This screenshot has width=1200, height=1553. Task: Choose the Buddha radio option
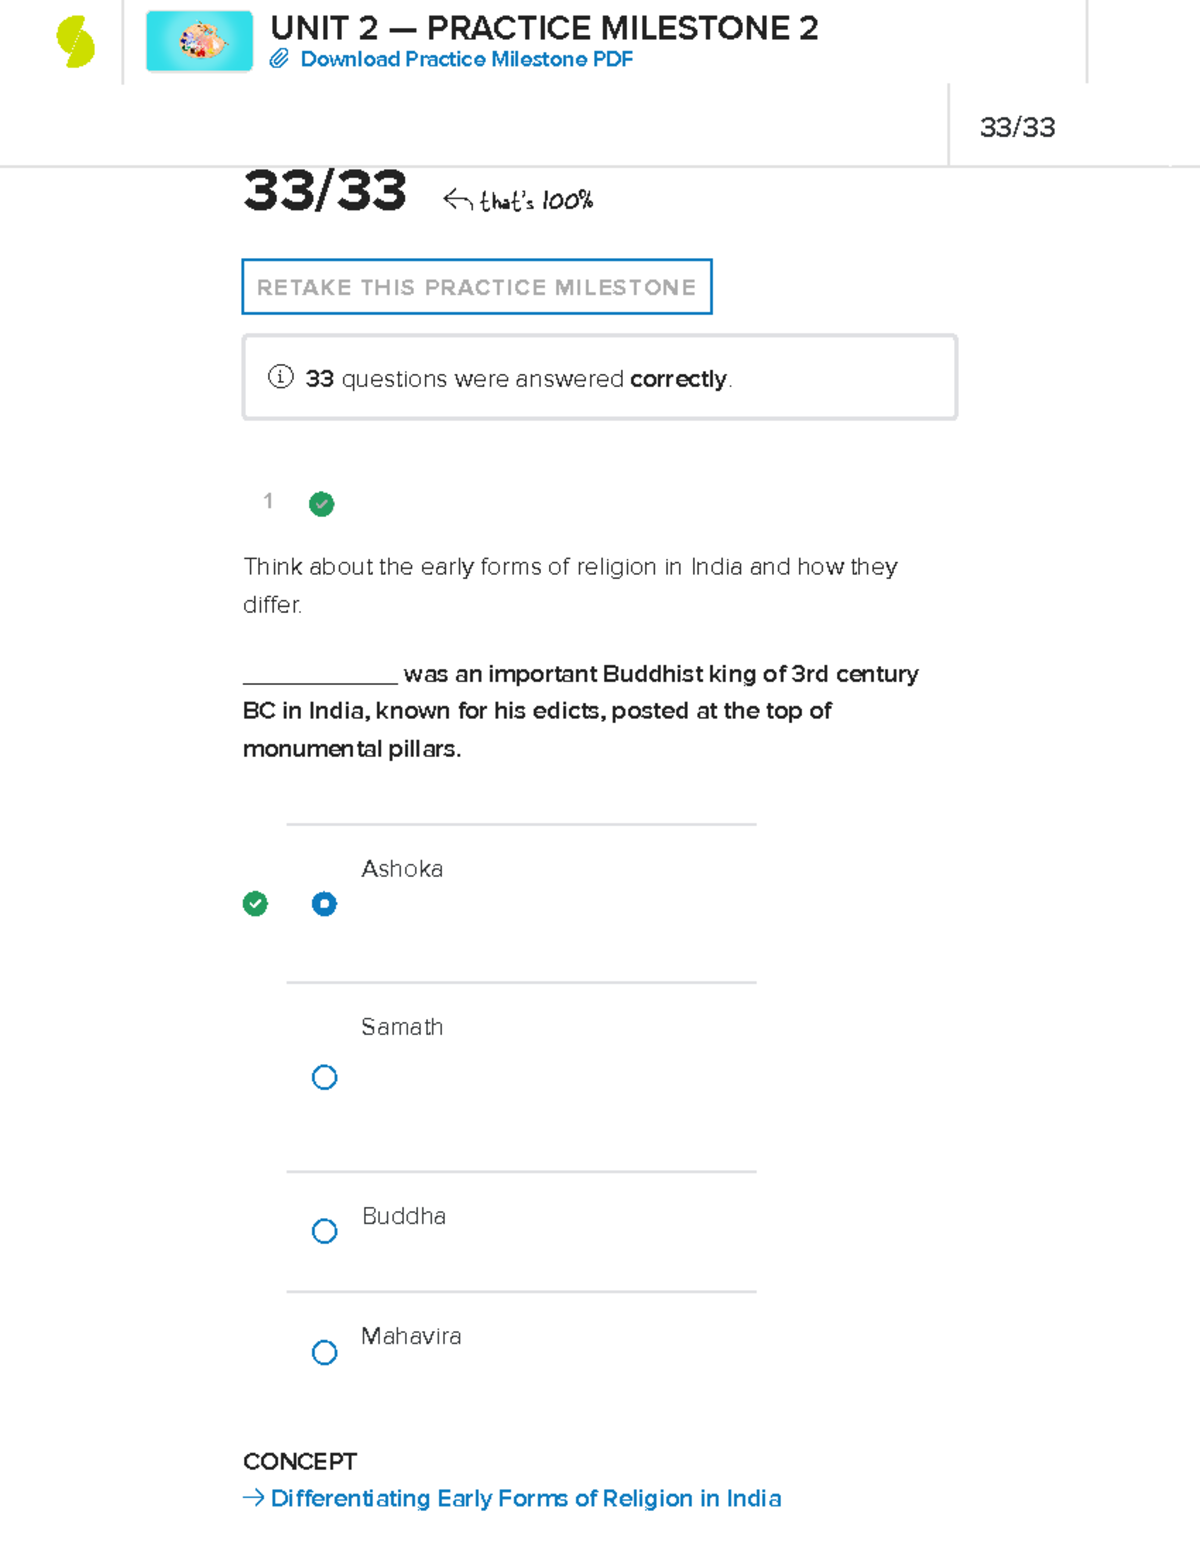point(324,1231)
